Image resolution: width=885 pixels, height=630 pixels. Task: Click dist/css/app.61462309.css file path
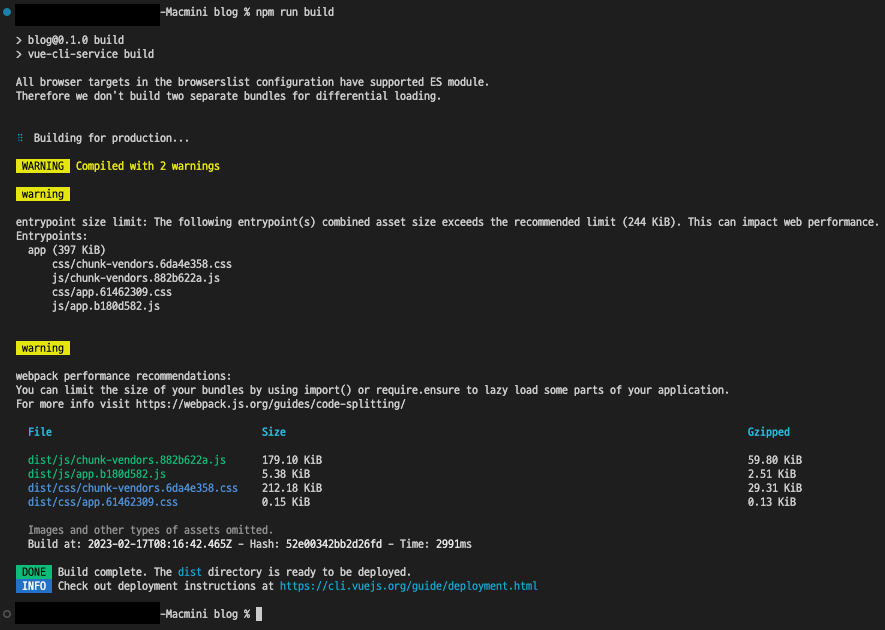pos(103,502)
